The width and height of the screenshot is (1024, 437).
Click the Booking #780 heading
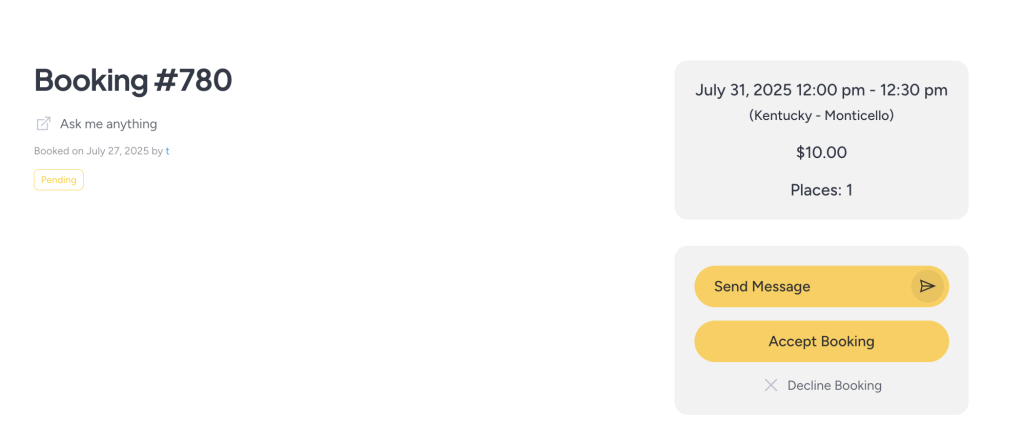tap(133, 80)
